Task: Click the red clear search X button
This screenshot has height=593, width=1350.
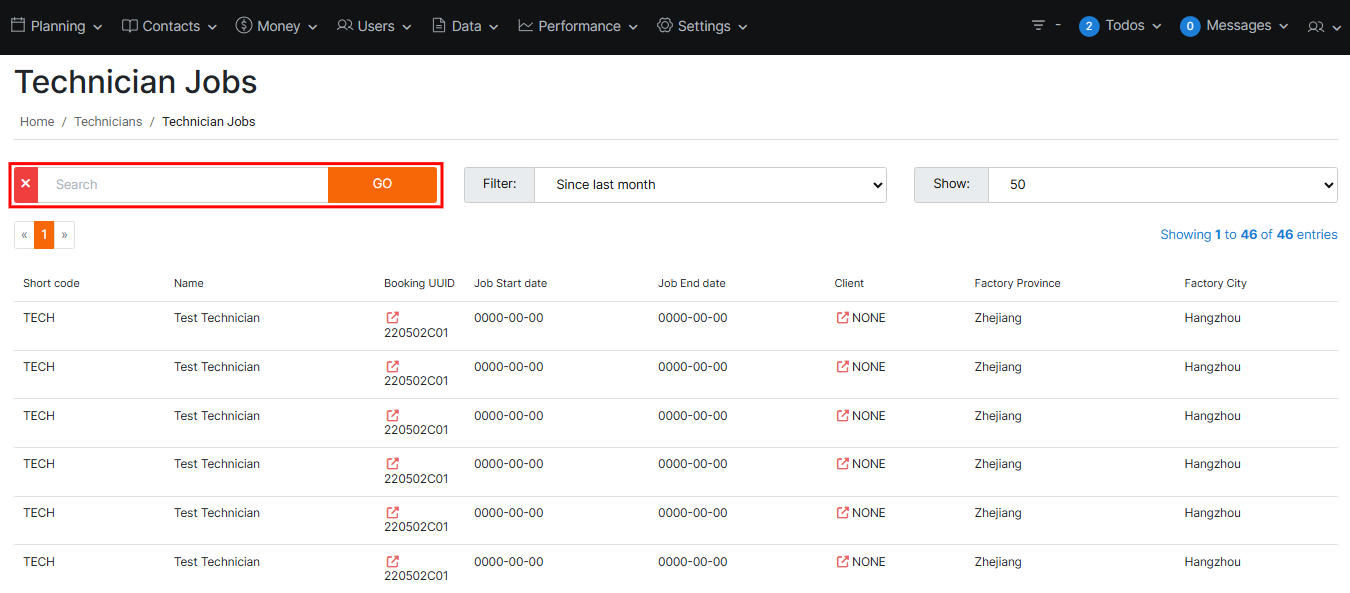Action: pyautogui.click(x=26, y=184)
